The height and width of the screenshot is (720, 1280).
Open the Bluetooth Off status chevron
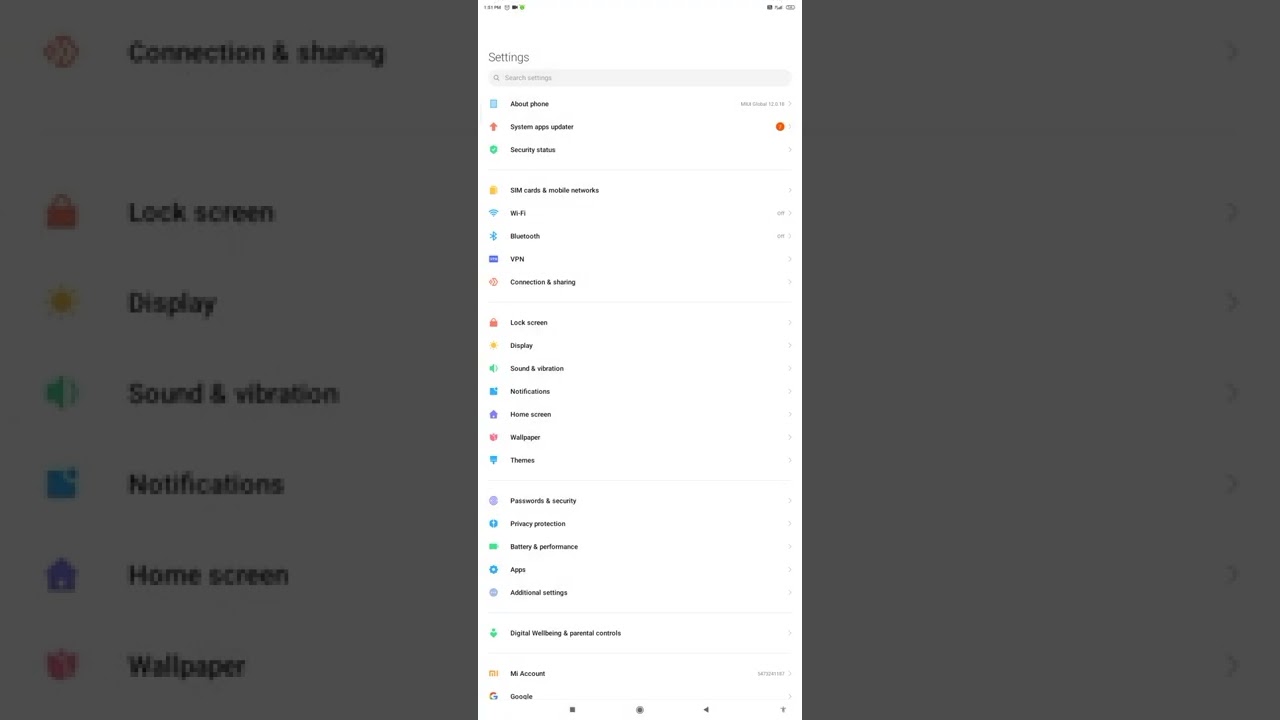pos(790,236)
